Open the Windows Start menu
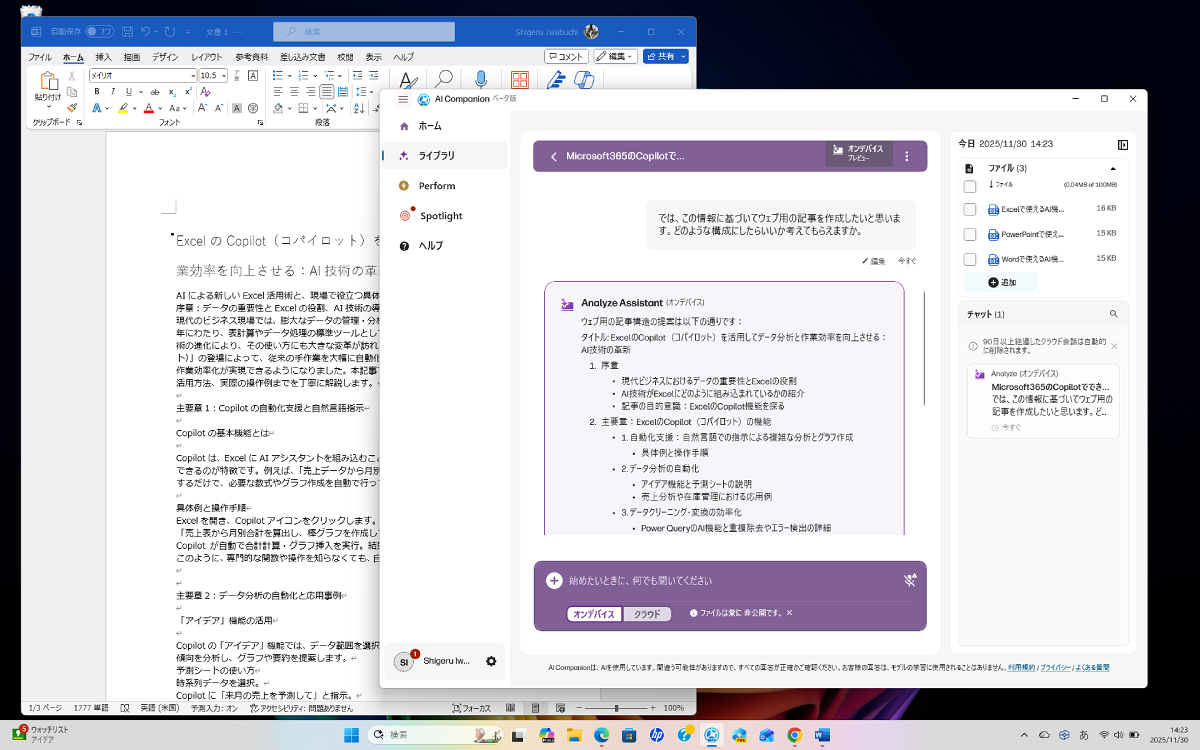The height and width of the screenshot is (750, 1200). point(352,735)
